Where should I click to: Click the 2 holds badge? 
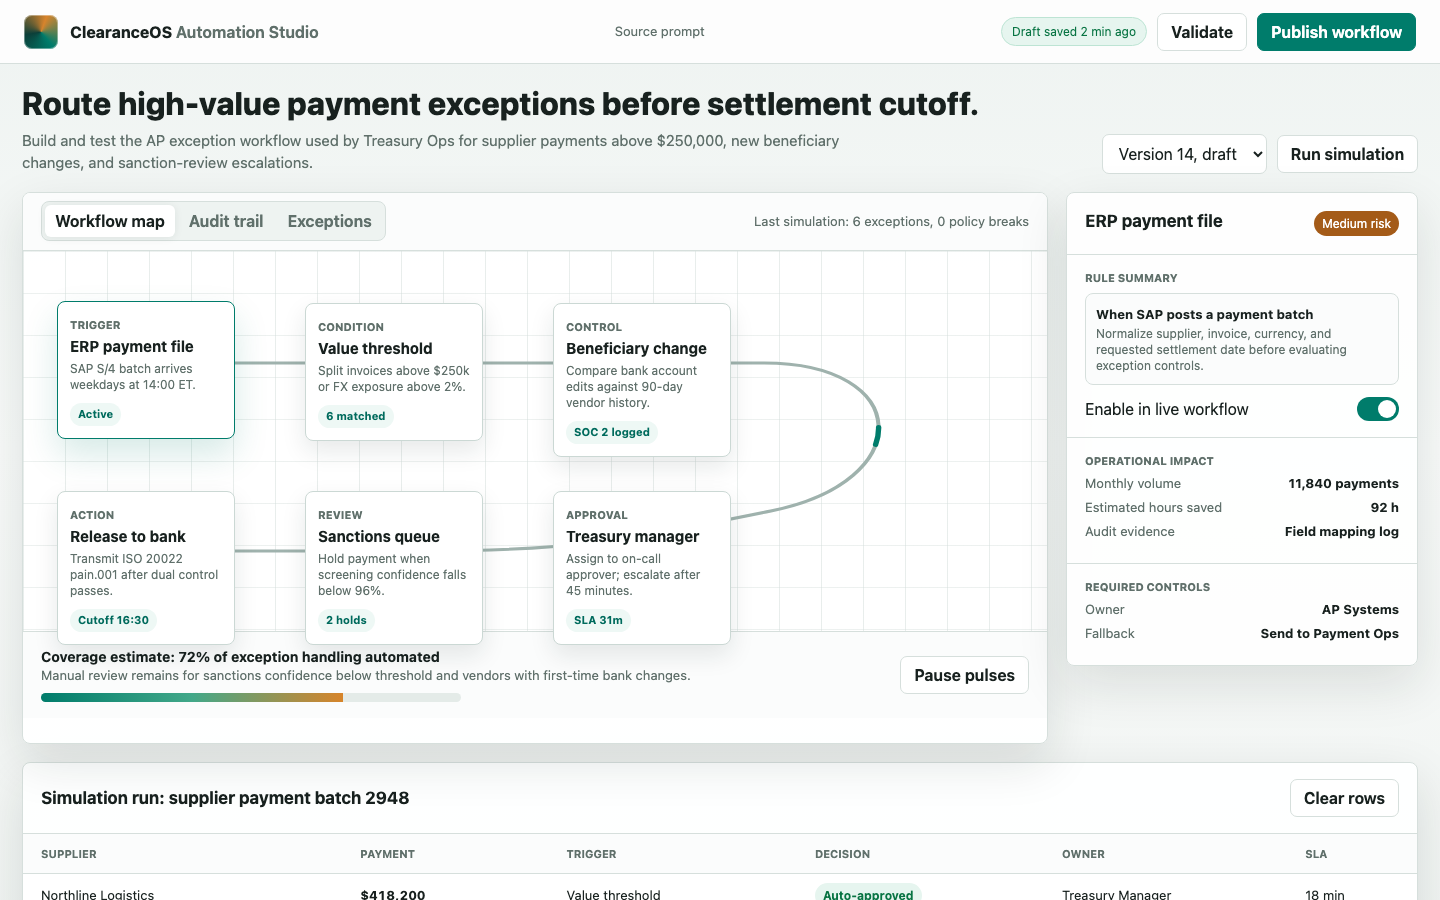[x=346, y=620]
